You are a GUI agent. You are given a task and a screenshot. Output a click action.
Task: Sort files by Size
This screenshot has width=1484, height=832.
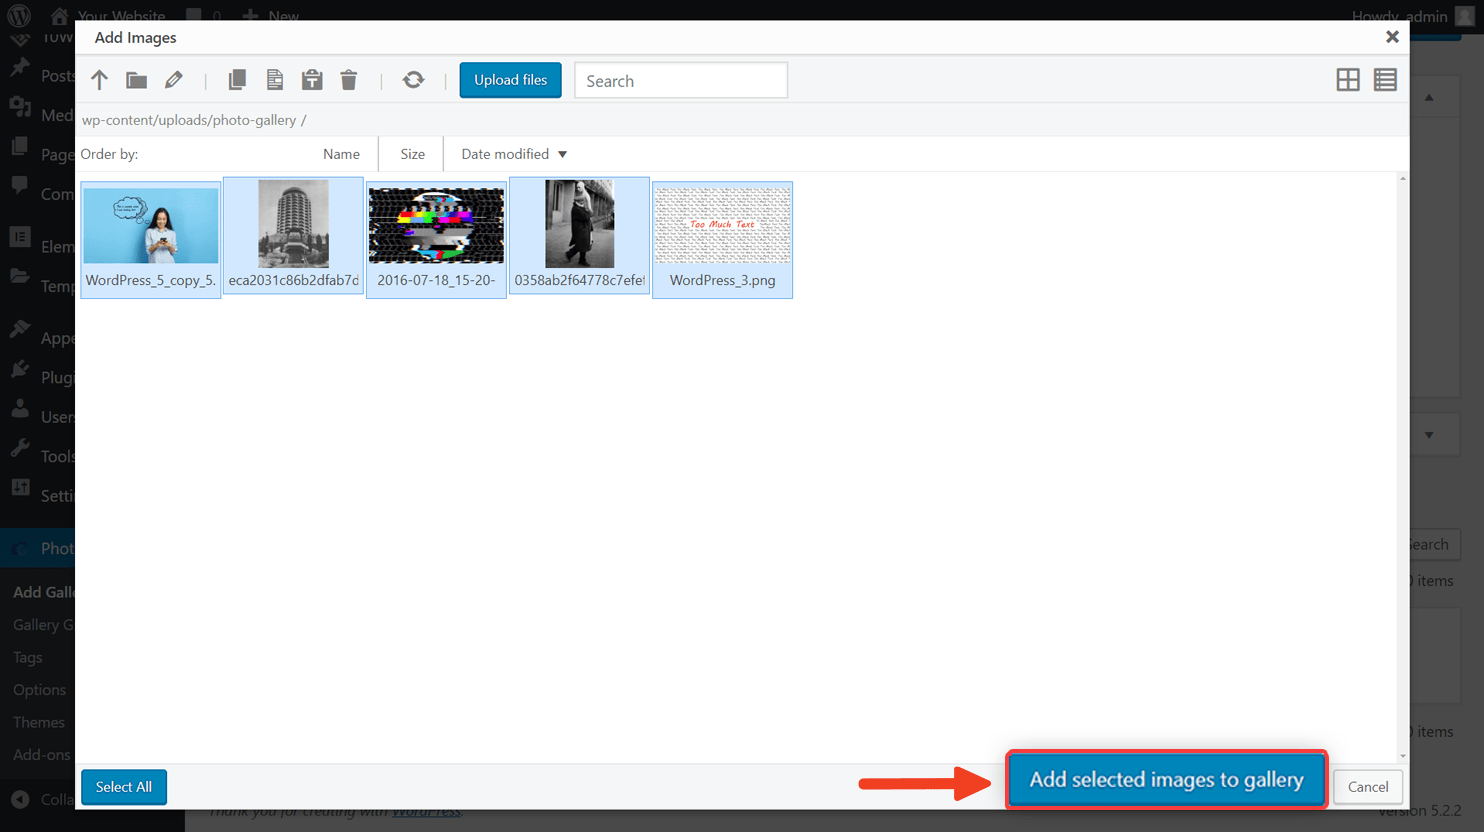tap(412, 154)
